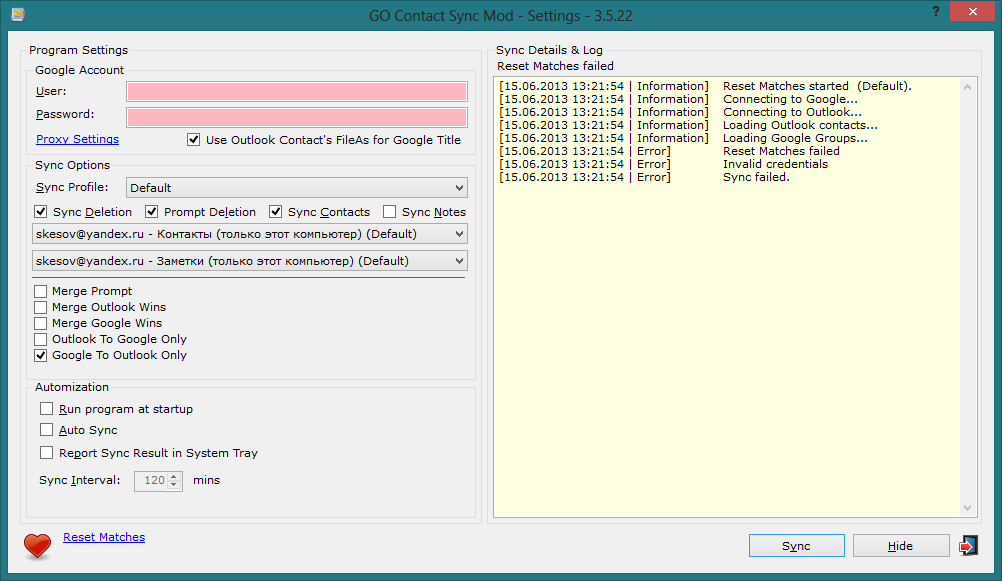Click the help question mark in title bar
Image resolution: width=1002 pixels, height=581 pixels.
click(x=936, y=12)
